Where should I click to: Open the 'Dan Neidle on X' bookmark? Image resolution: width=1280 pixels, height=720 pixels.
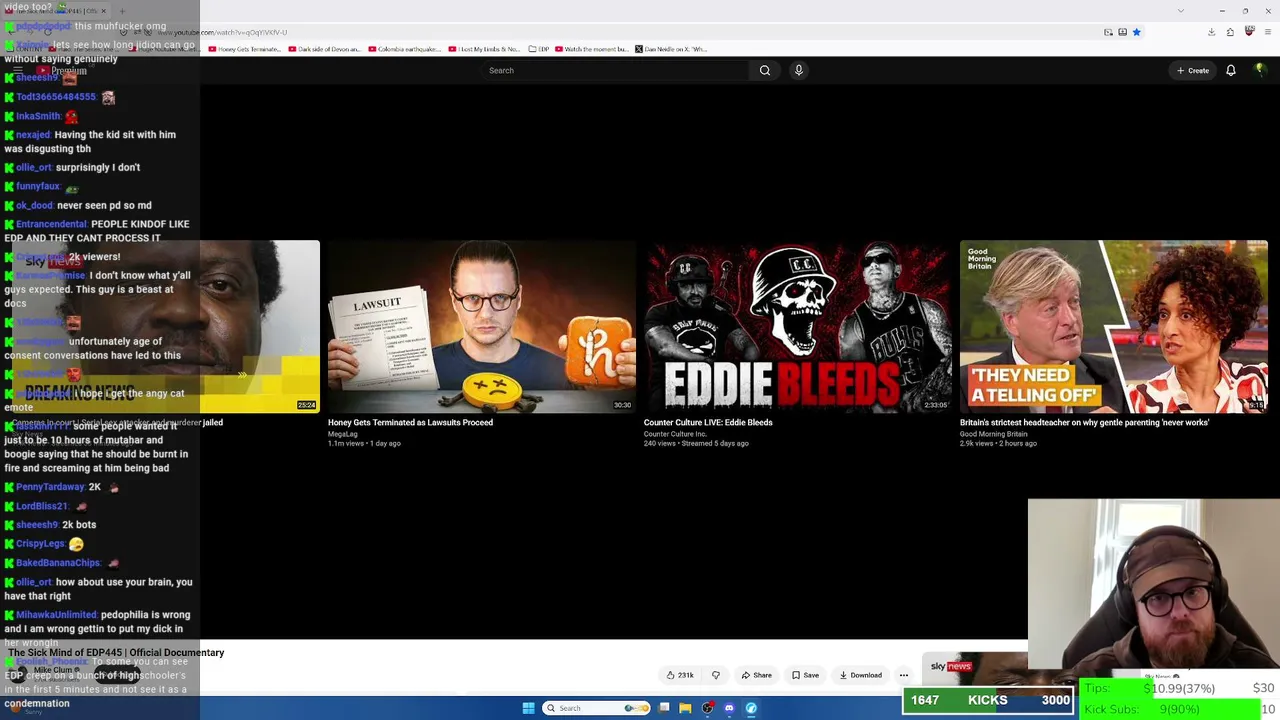pyautogui.click(x=670, y=49)
